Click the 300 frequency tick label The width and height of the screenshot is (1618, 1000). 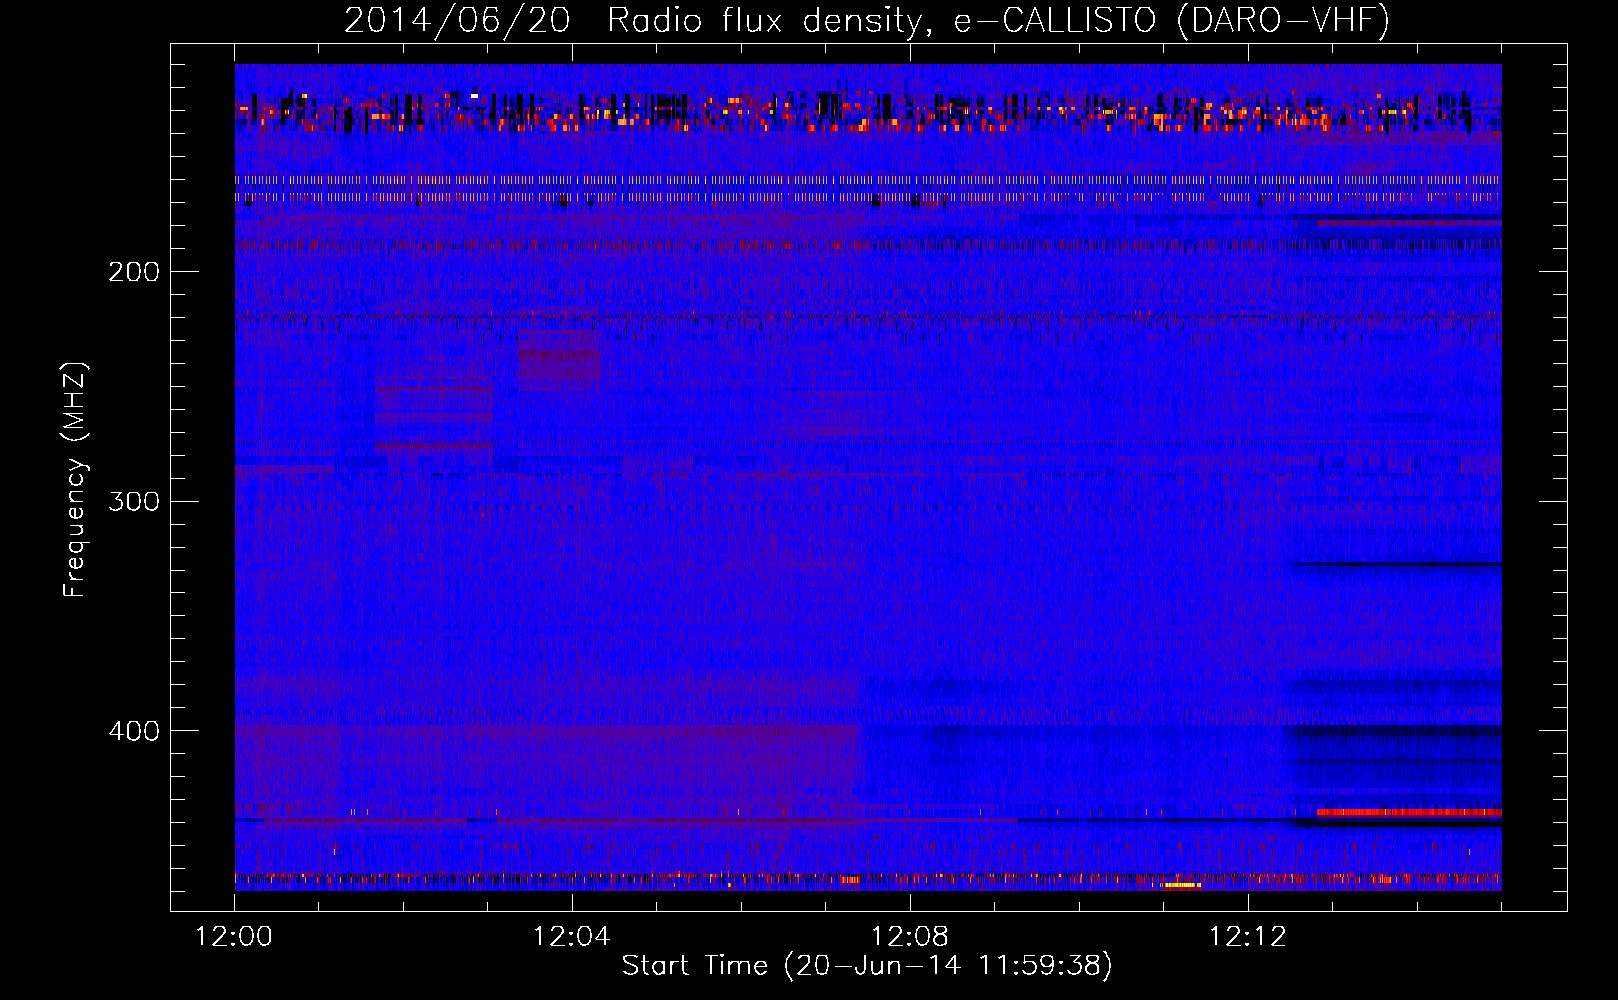pos(134,501)
